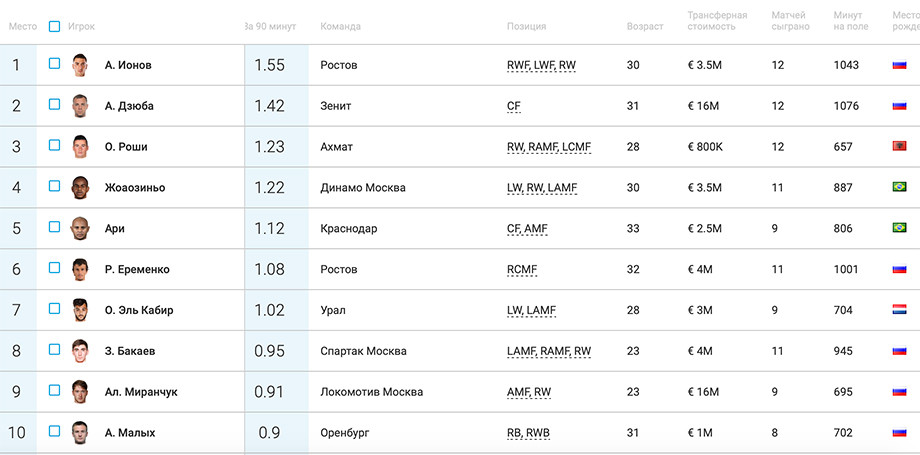The width and height of the screenshot is (920, 455).
Task: Click A. Дзюба's player avatar
Action: (x=80, y=106)
